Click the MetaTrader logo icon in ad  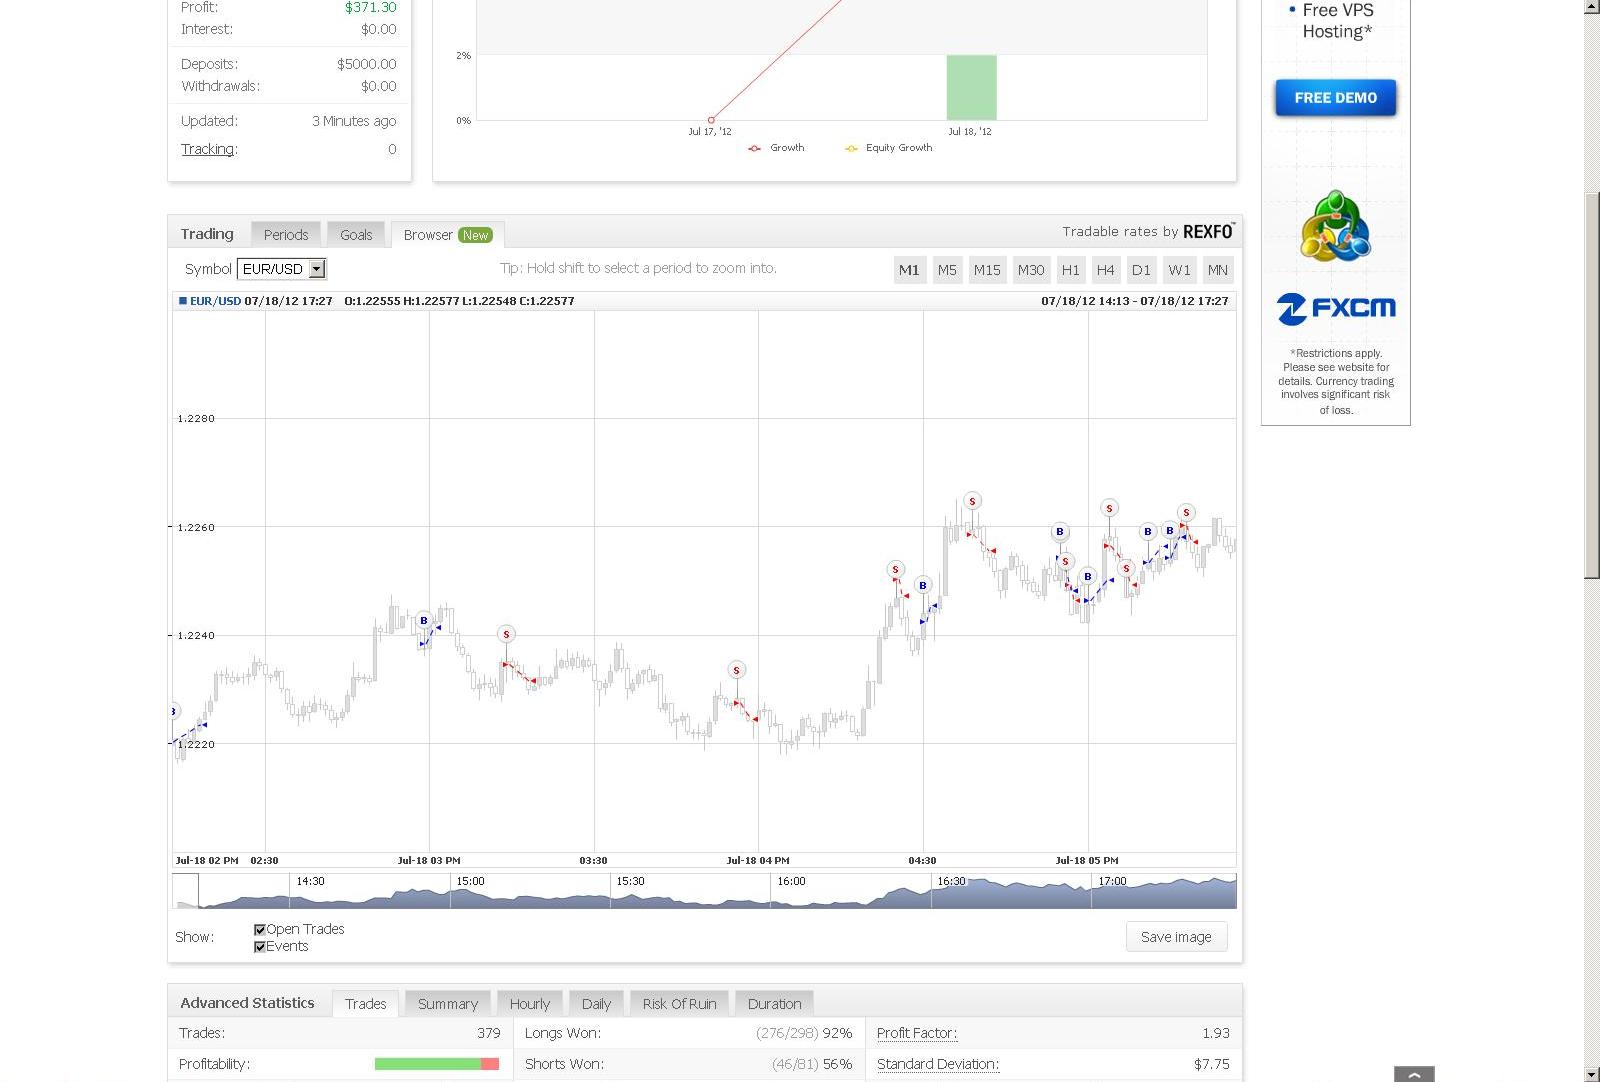tap(1335, 226)
